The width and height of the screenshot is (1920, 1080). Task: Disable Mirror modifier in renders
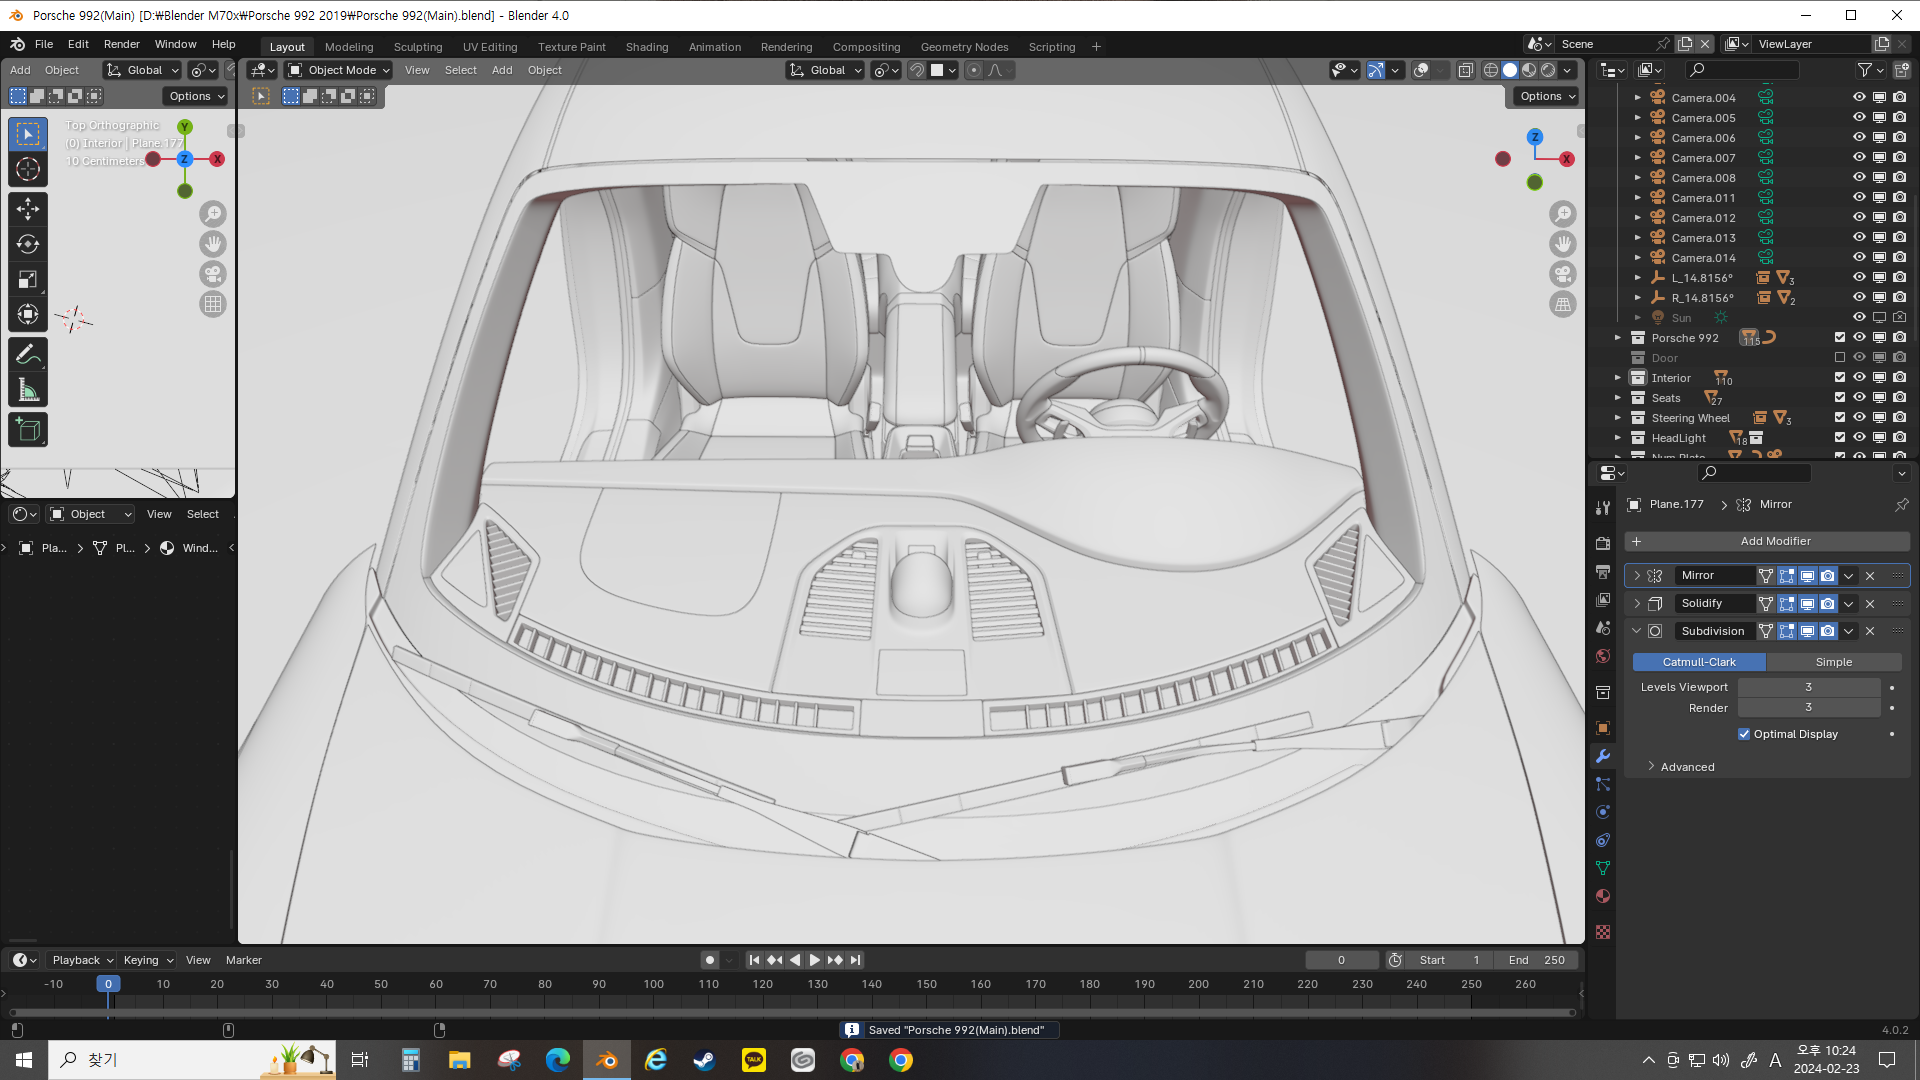coord(1828,576)
